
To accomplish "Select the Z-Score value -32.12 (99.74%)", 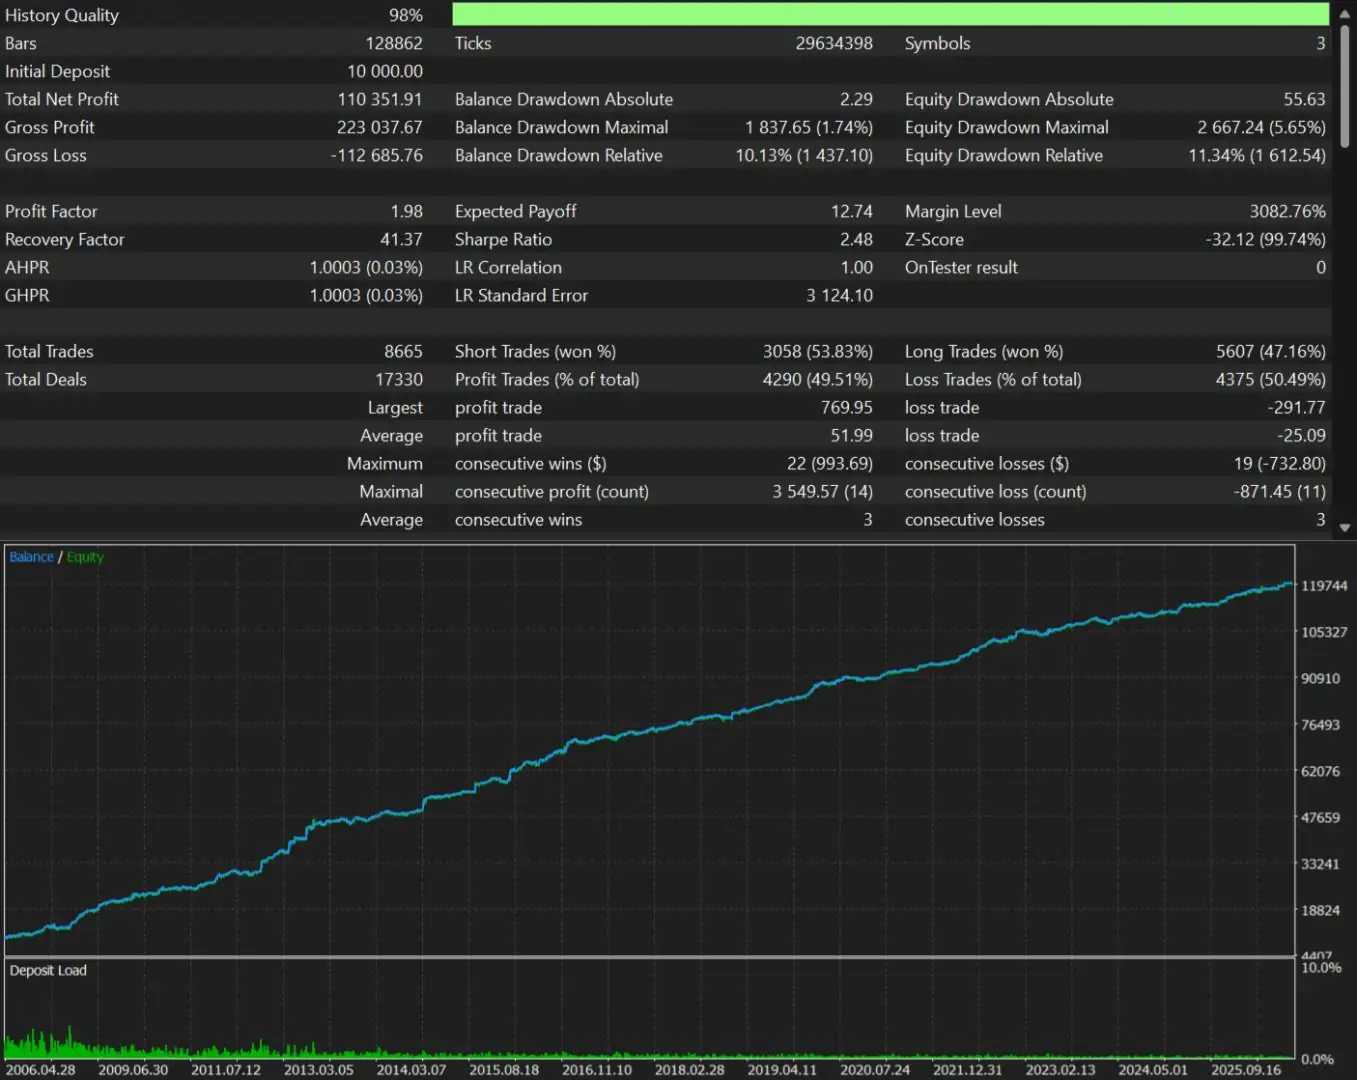I will [1266, 239].
